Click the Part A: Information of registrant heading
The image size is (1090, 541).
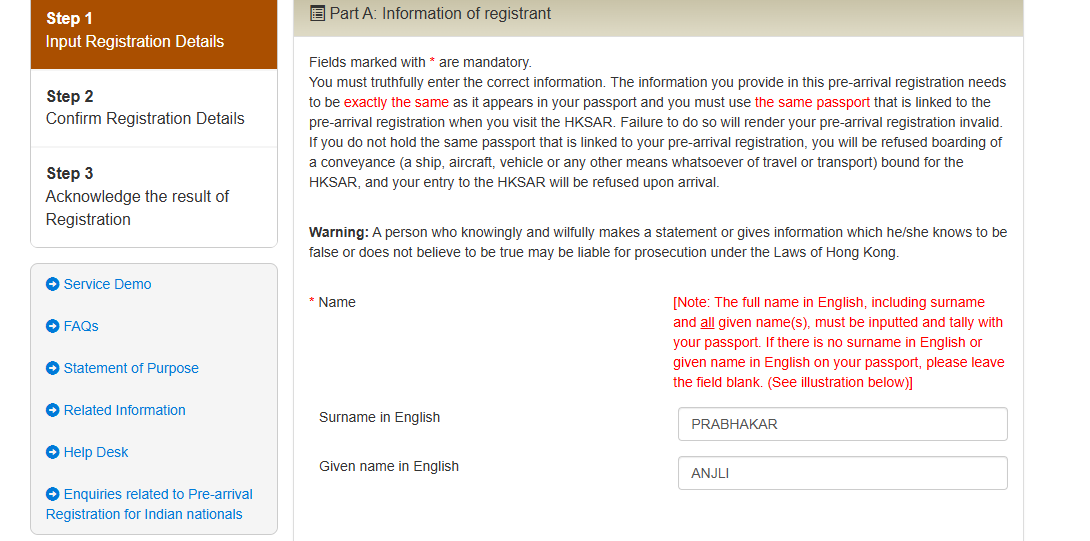pyautogui.click(x=440, y=13)
